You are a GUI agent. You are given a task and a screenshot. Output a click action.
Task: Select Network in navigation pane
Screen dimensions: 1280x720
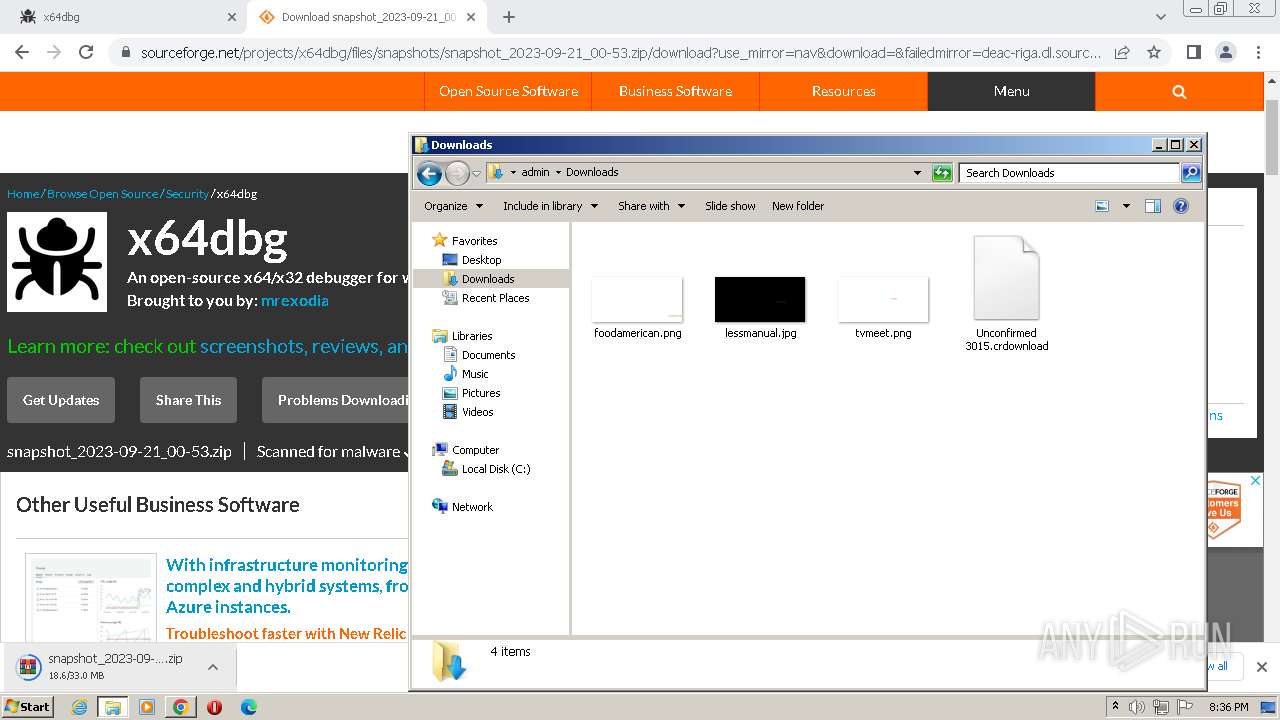(x=472, y=507)
